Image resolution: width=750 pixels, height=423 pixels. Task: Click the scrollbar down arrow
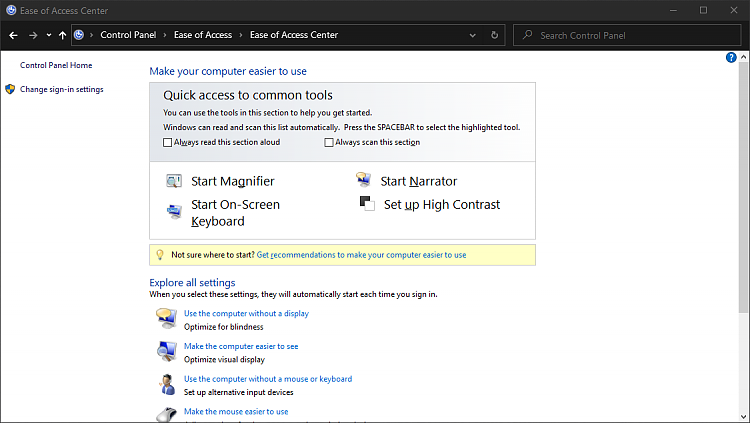[x=743, y=417]
